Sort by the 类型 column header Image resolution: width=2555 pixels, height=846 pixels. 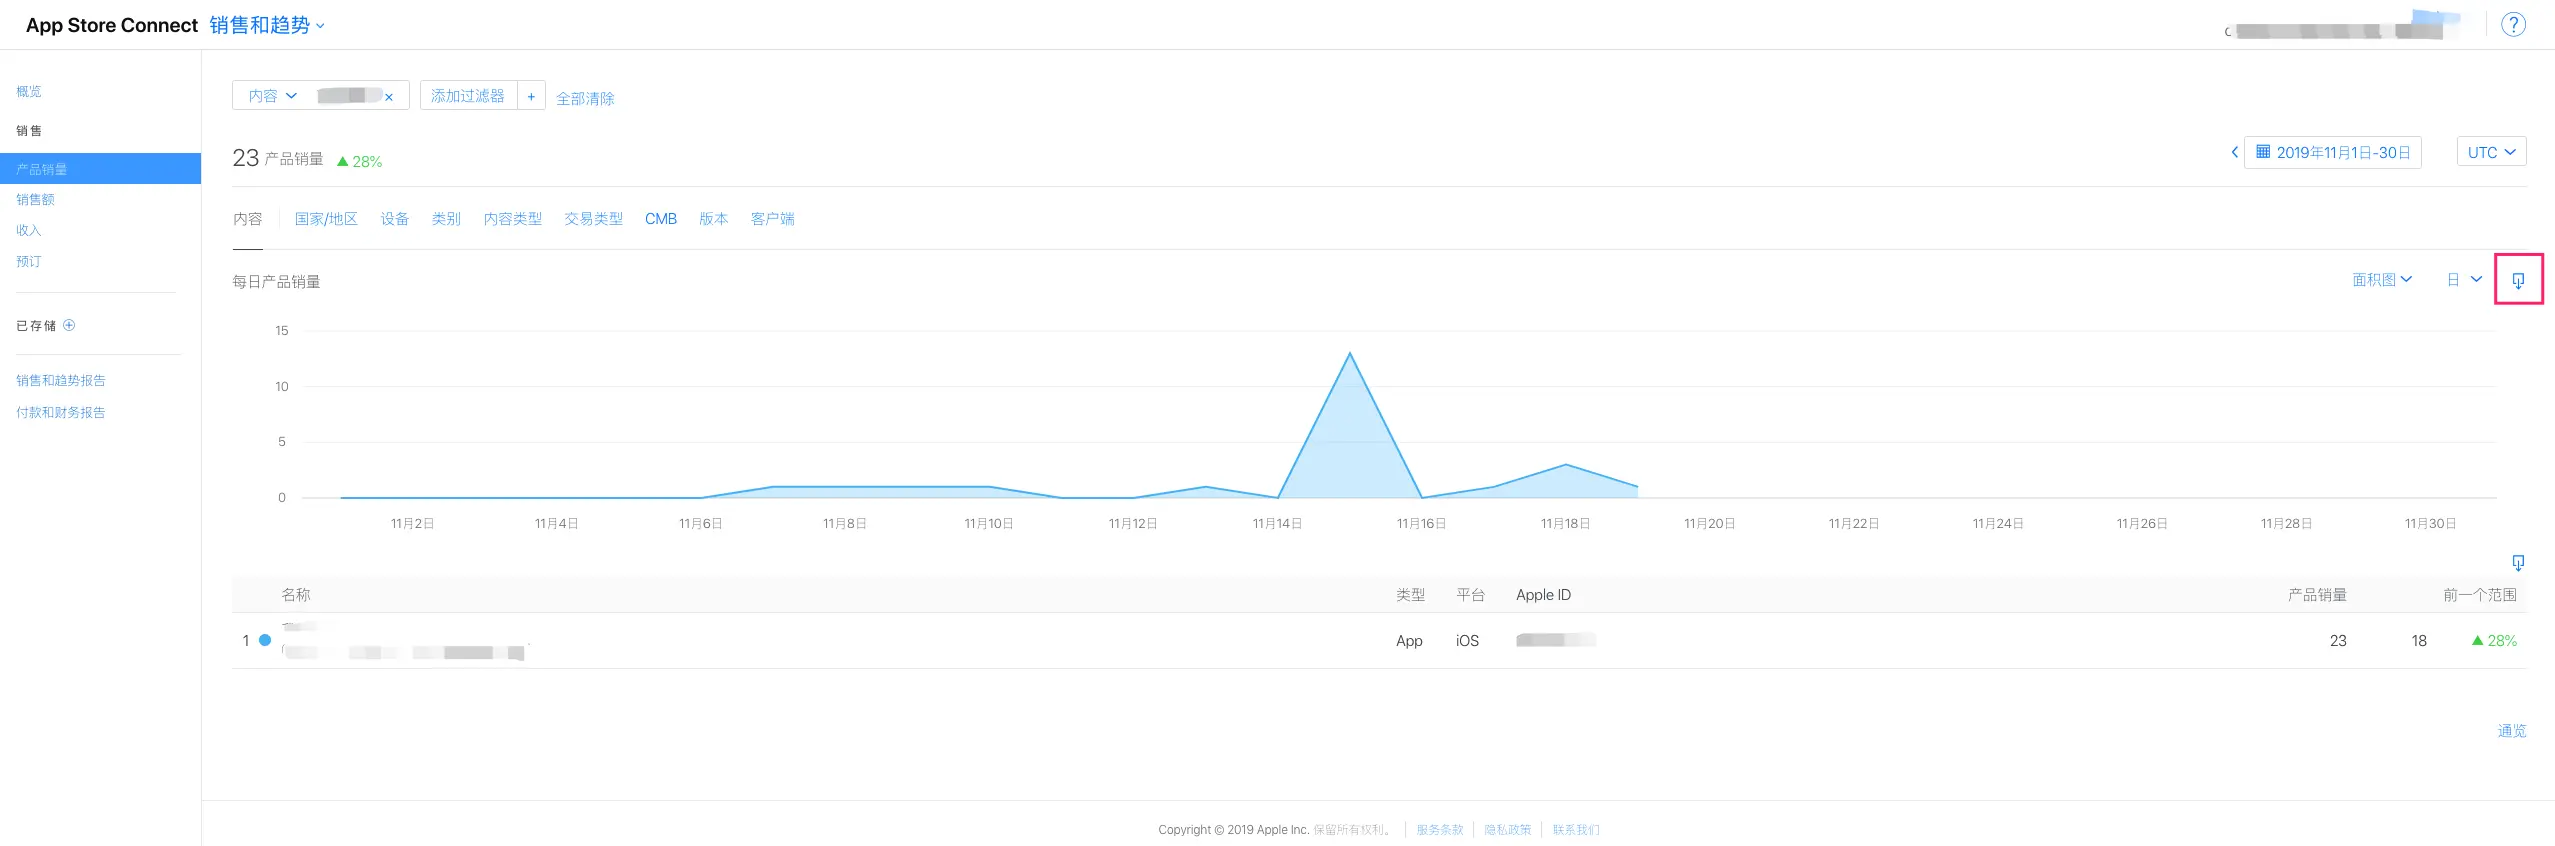pyautogui.click(x=1411, y=595)
